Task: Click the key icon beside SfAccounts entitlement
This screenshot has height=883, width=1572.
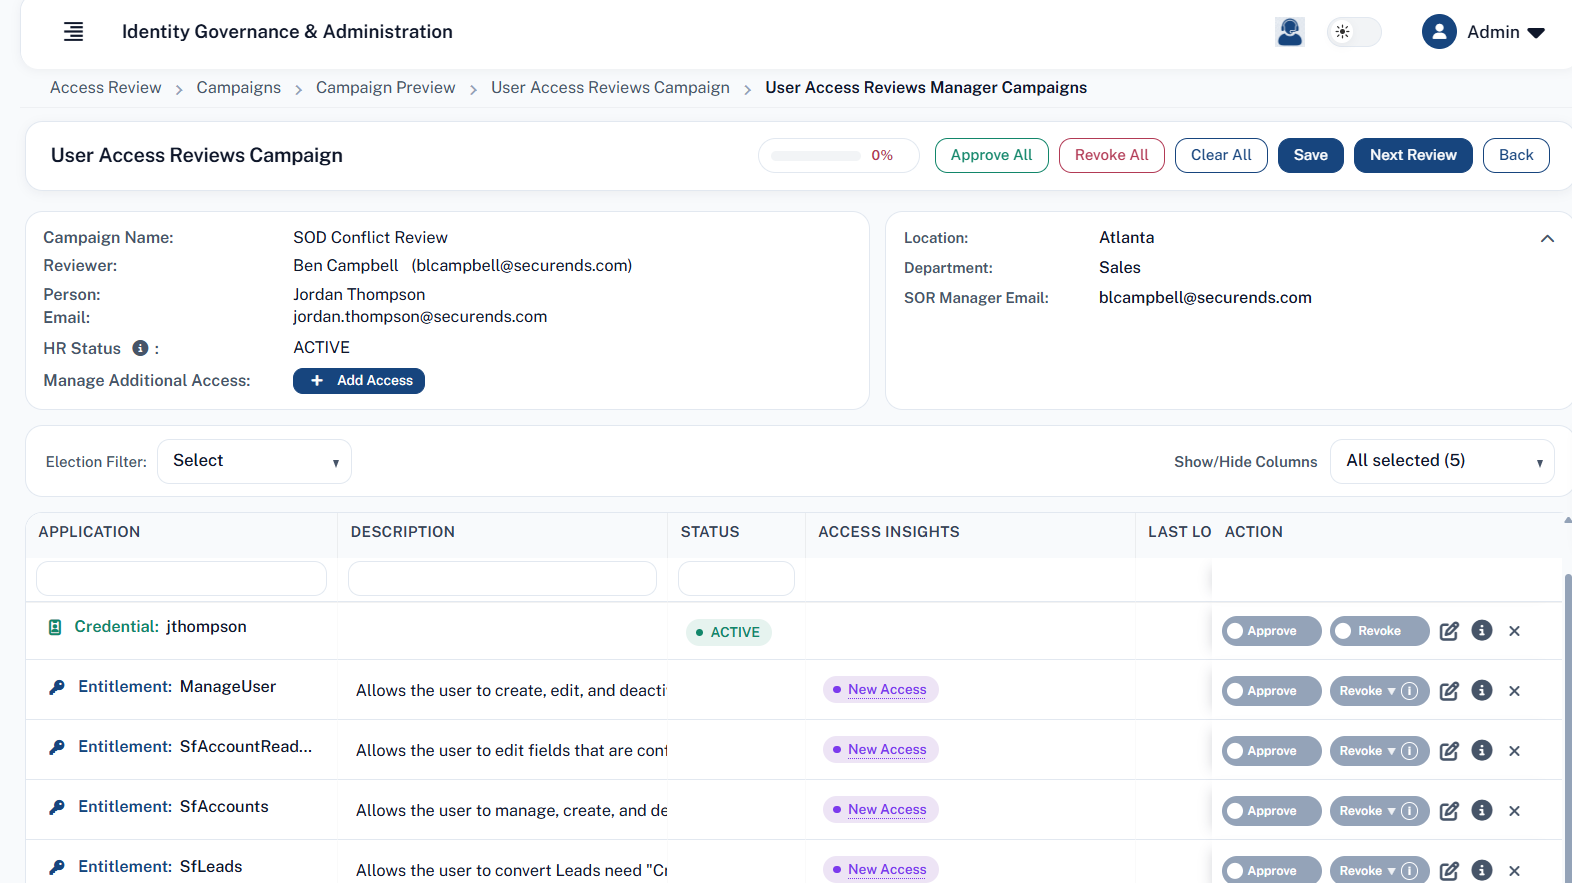Action: 57,807
